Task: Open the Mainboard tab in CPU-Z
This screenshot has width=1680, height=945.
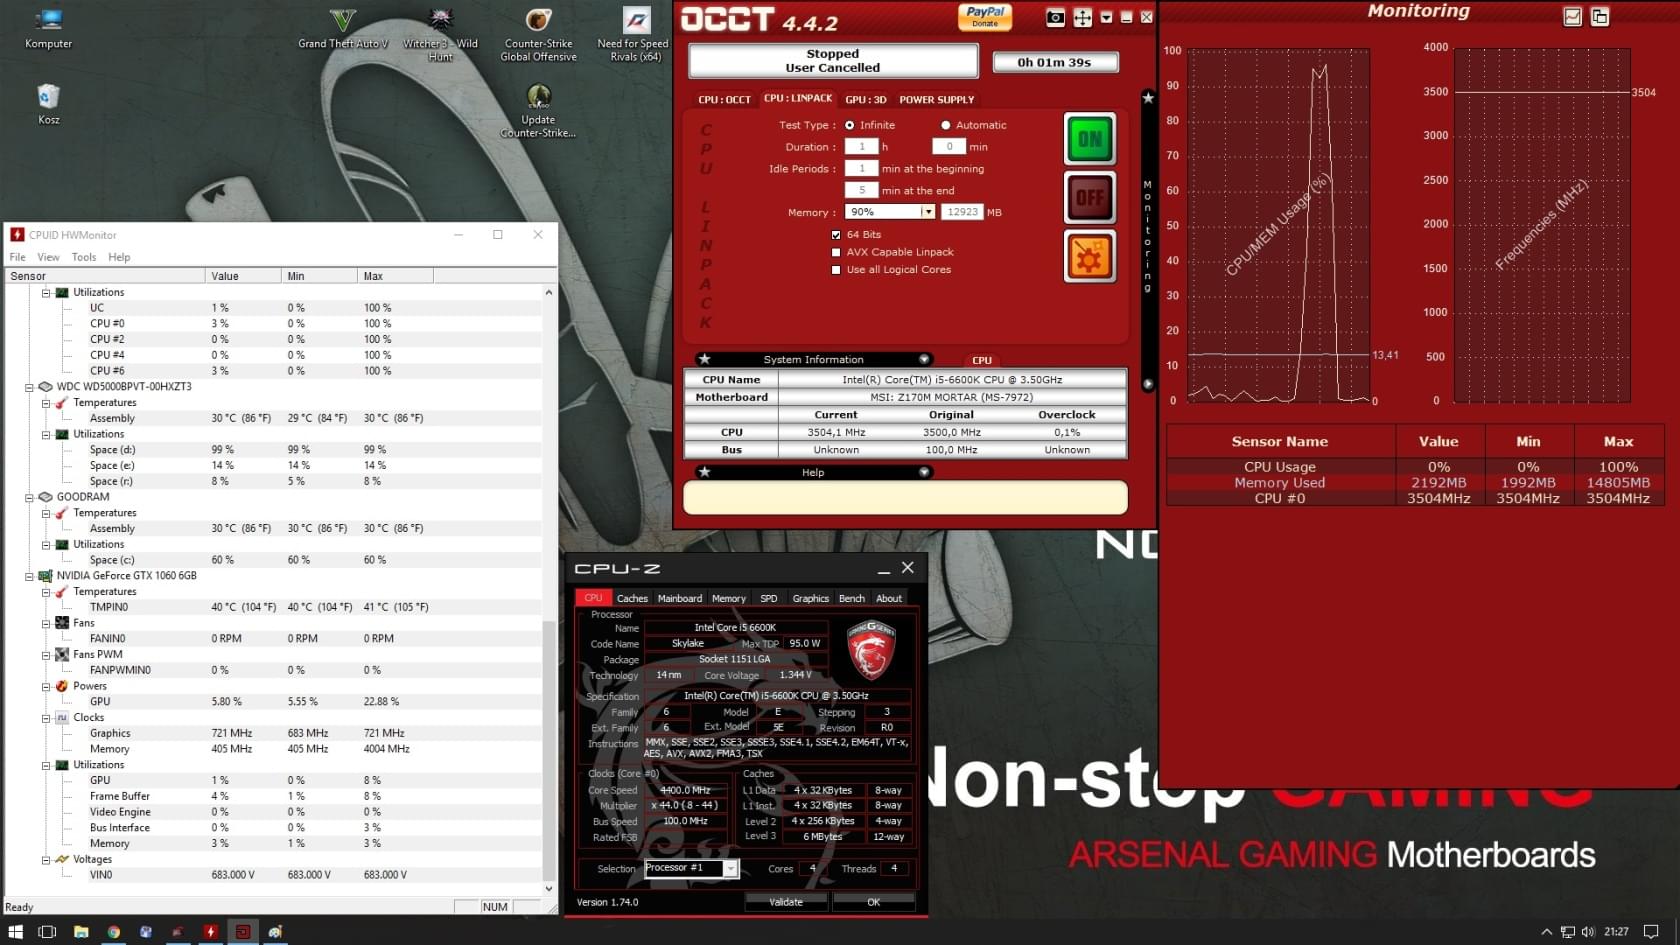Action: pyautogui.click(x=679, y=598)
